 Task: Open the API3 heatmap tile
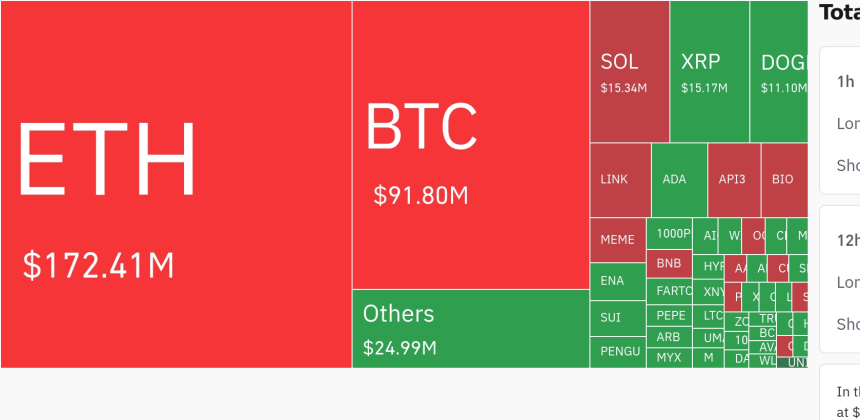point(733,180)
